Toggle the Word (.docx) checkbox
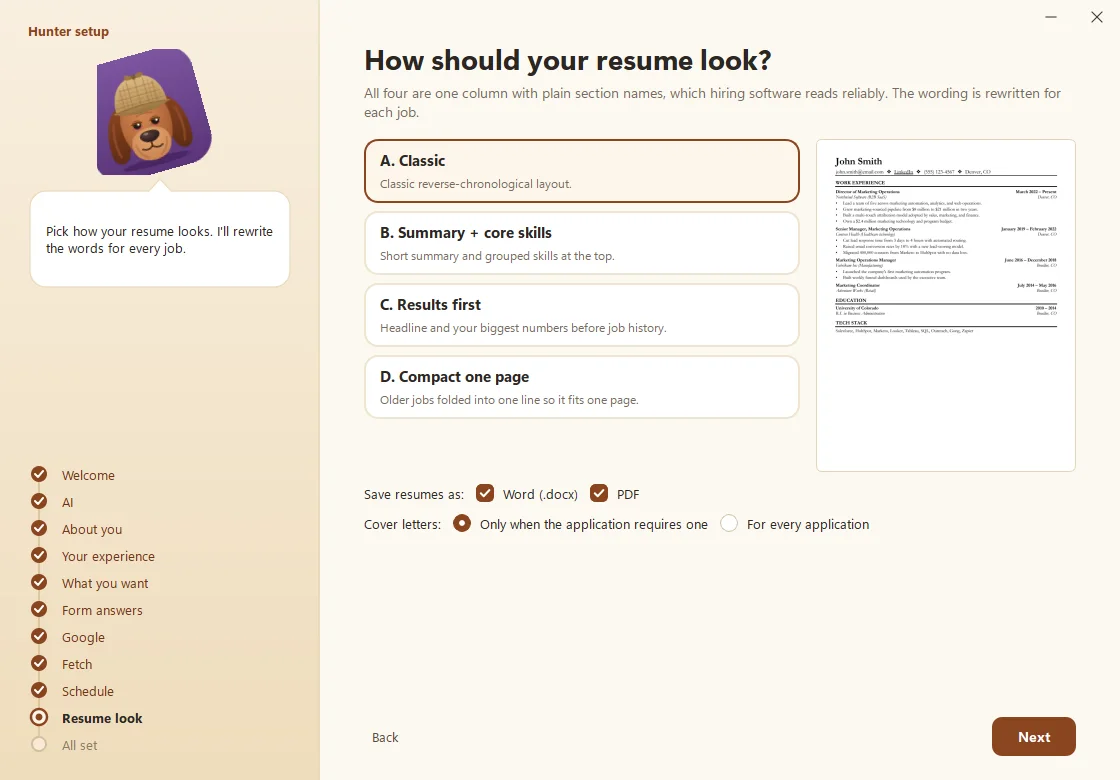1120x780 pixels. (485, 494)
